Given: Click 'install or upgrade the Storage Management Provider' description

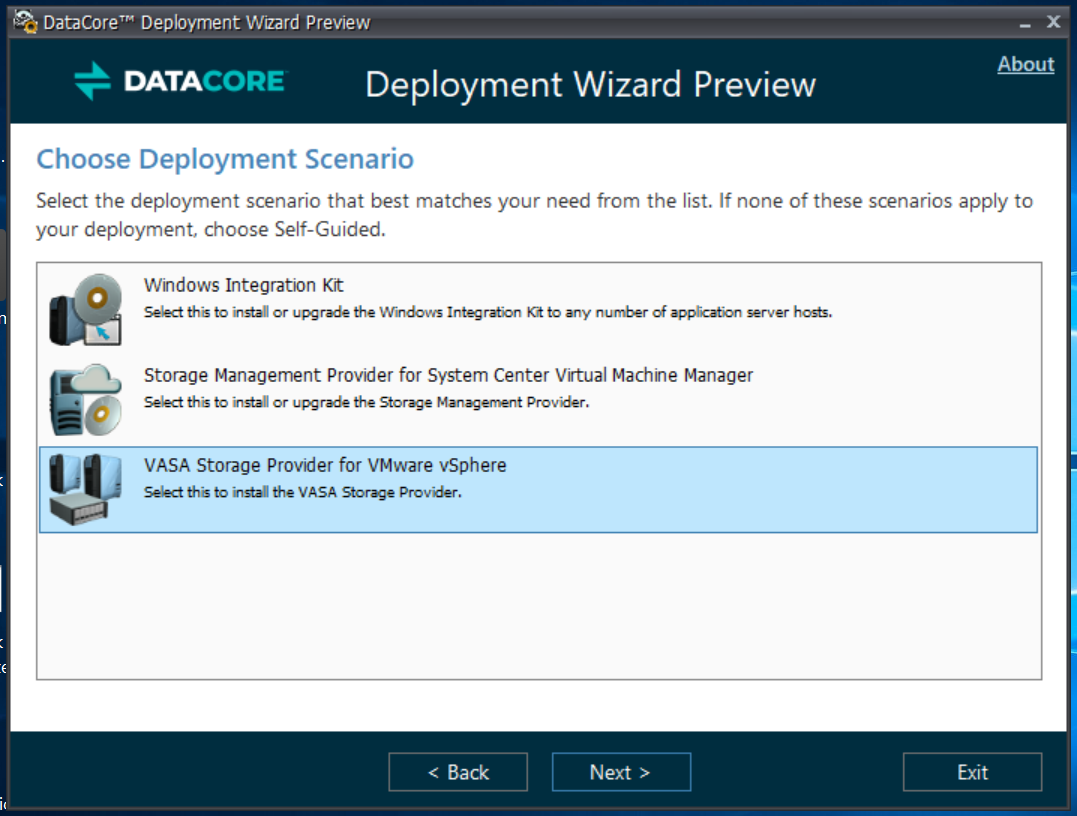Looking at the screenshot, I should (x=366, y=403).
